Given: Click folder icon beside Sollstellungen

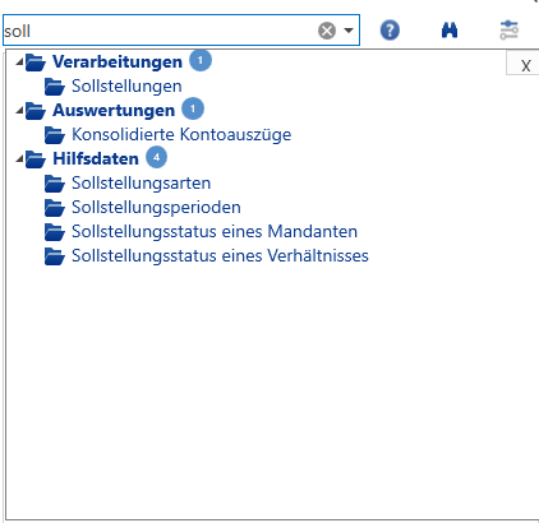Looking at the screenshot, I should click(x=55, y=87).
